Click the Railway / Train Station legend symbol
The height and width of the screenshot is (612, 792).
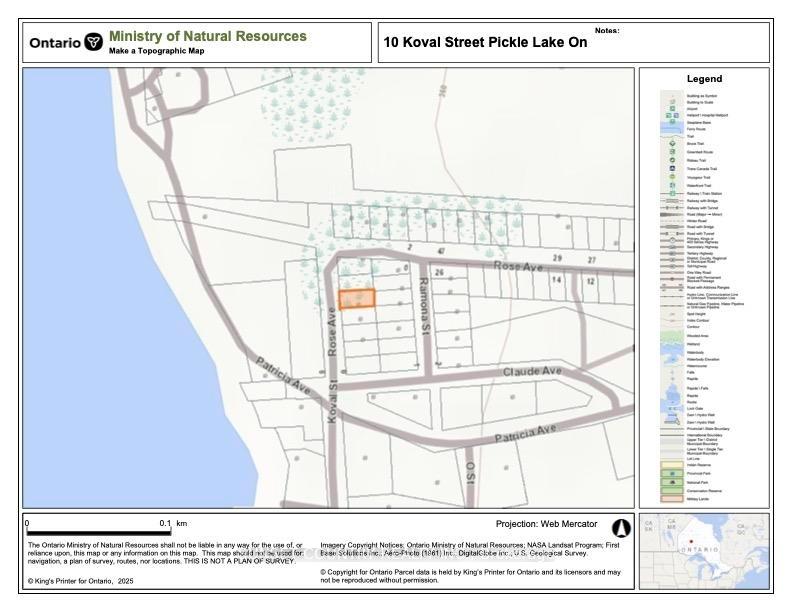(x=672, y=193)
